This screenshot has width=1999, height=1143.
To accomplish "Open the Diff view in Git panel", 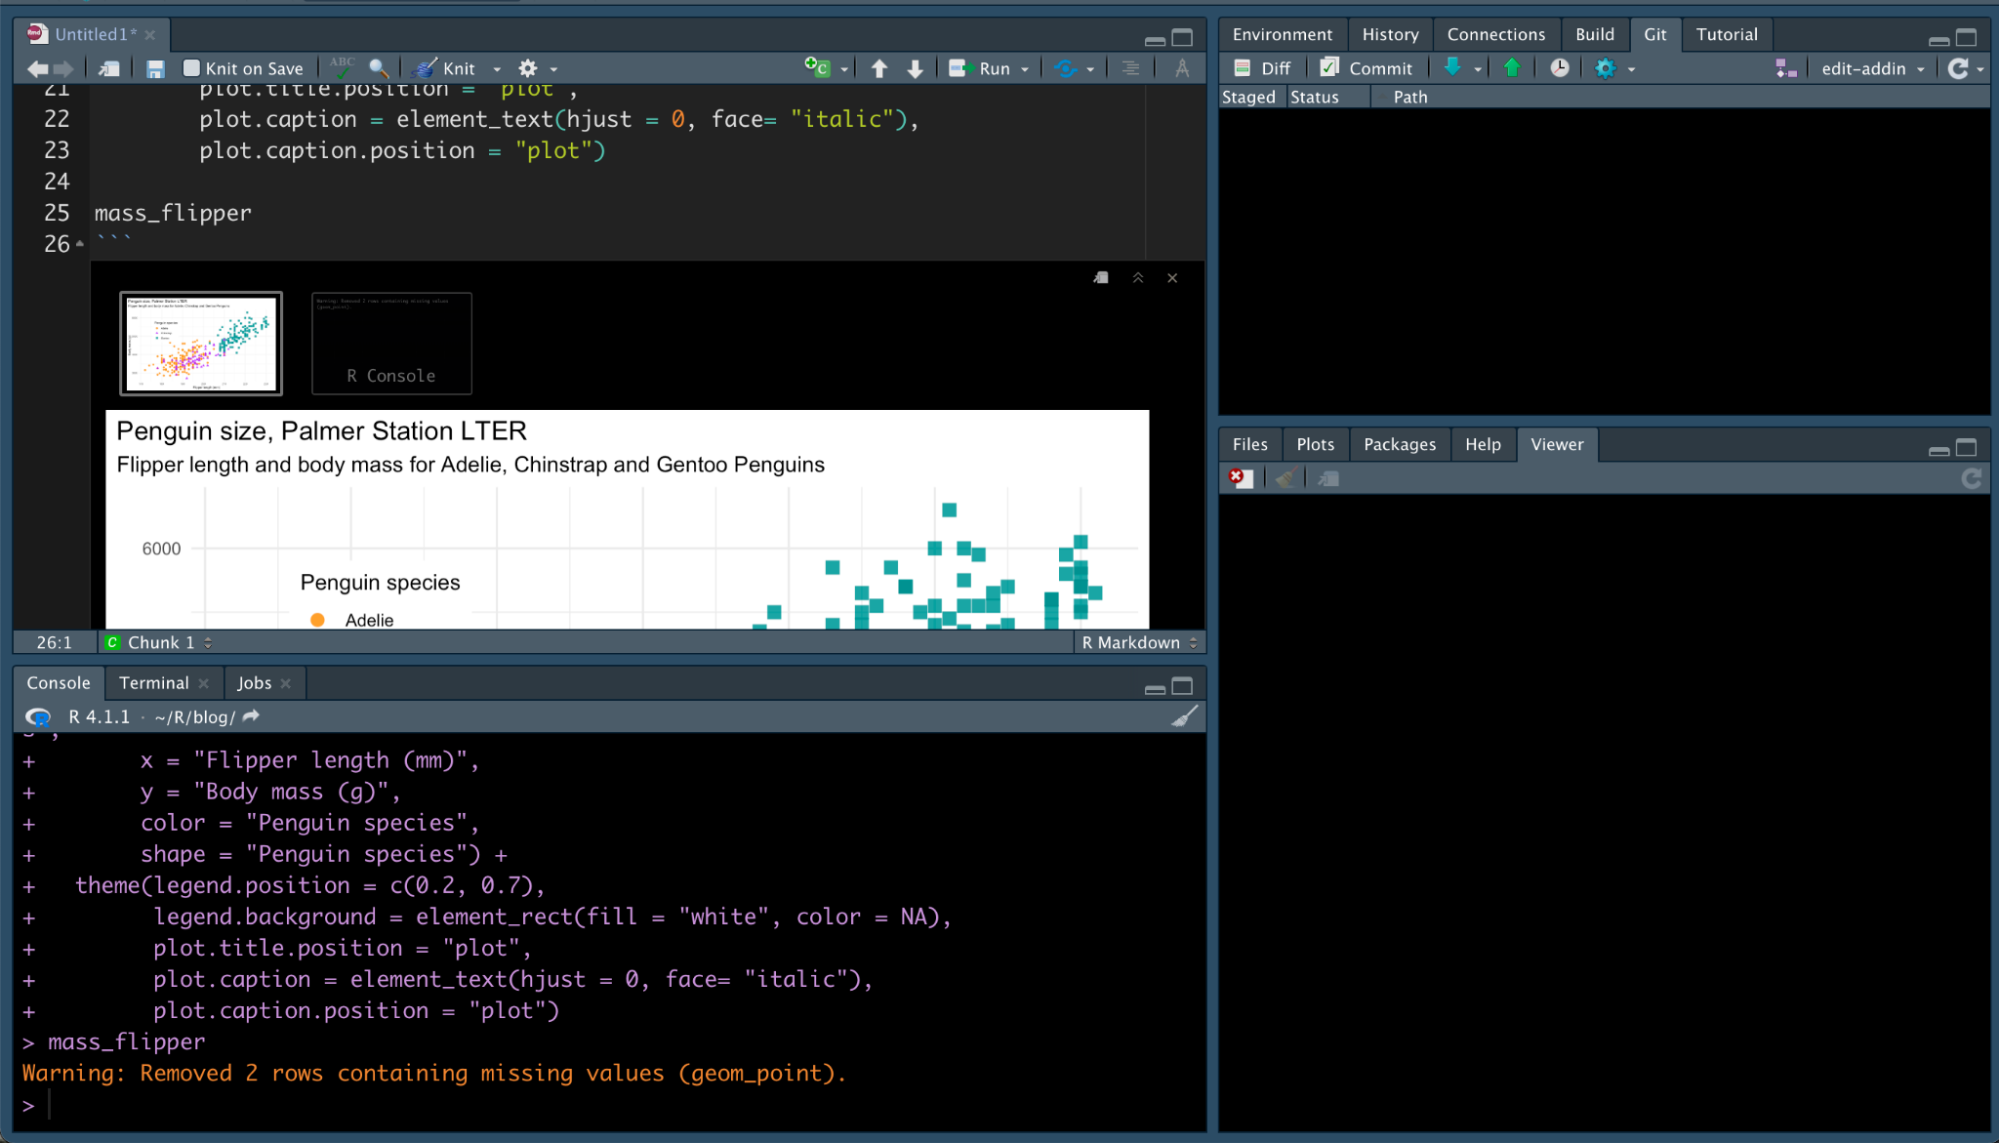I will (1262, 68).
